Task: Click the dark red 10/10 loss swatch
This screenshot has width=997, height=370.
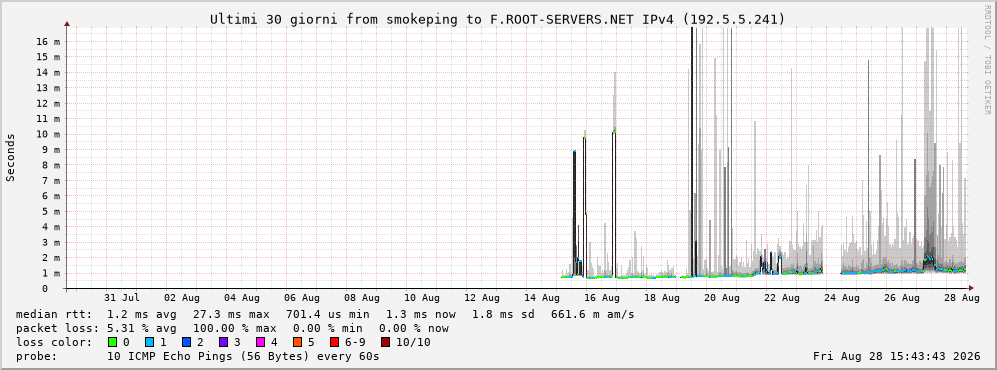Action: pos(386,342)
